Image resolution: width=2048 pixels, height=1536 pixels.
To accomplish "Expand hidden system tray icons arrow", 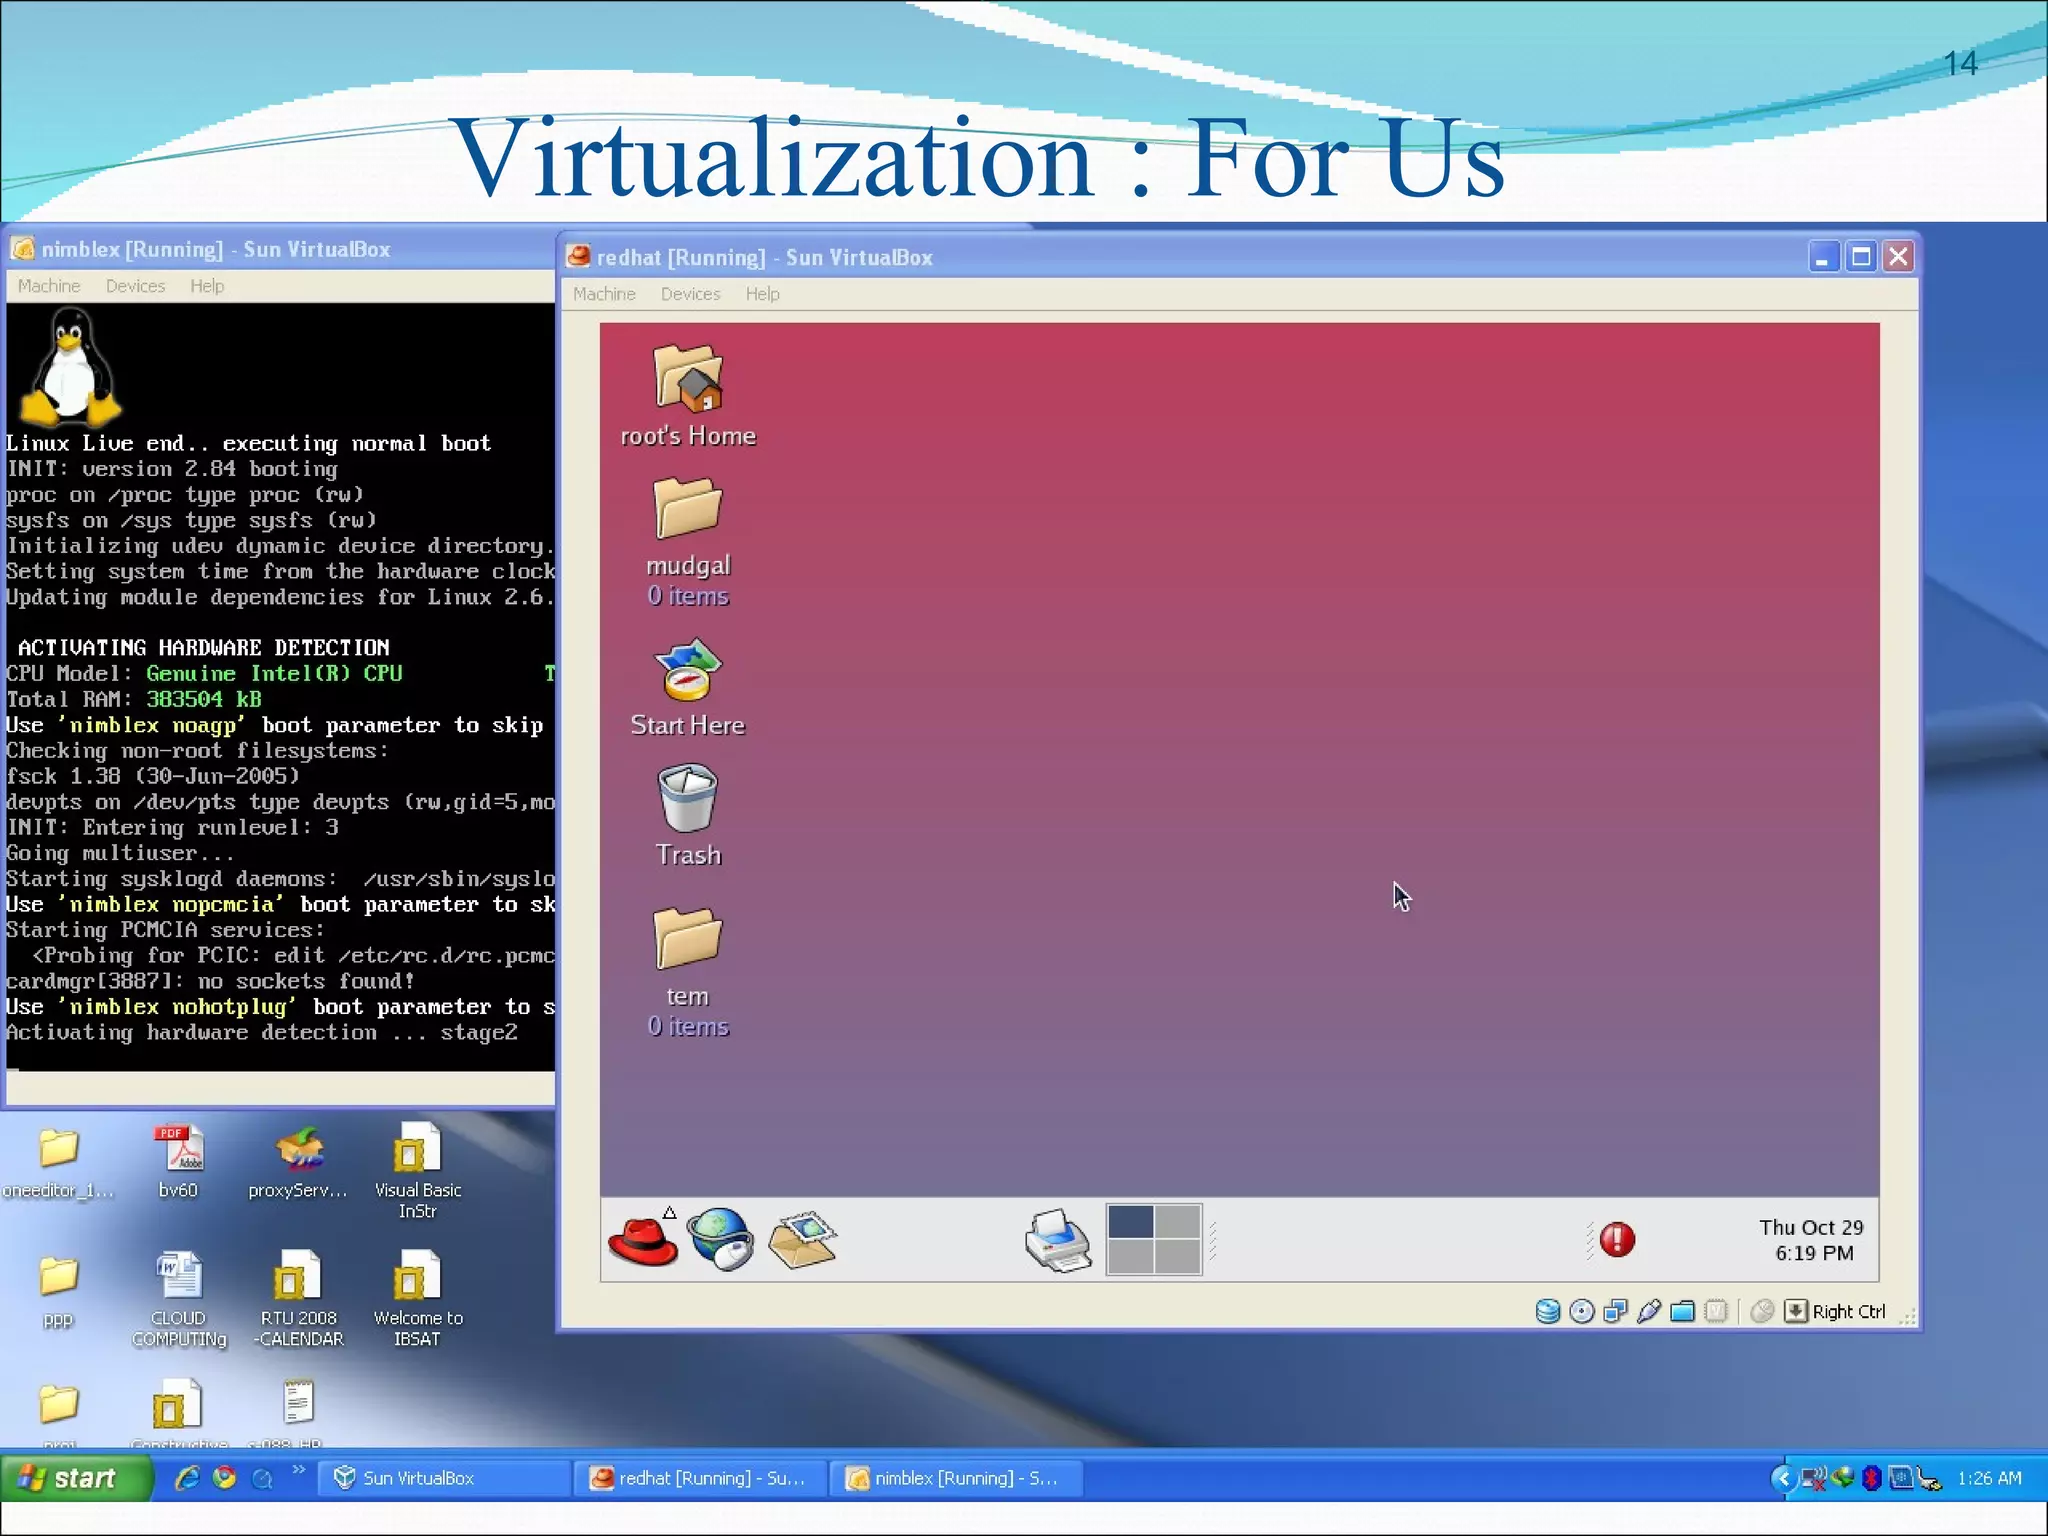I will pyautogui.click(x=1783, y=1478).
